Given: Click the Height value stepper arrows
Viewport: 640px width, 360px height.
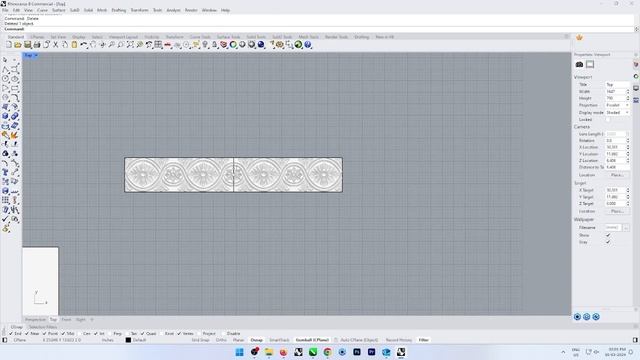Looking at the screenshot, I should pos(628,98).
